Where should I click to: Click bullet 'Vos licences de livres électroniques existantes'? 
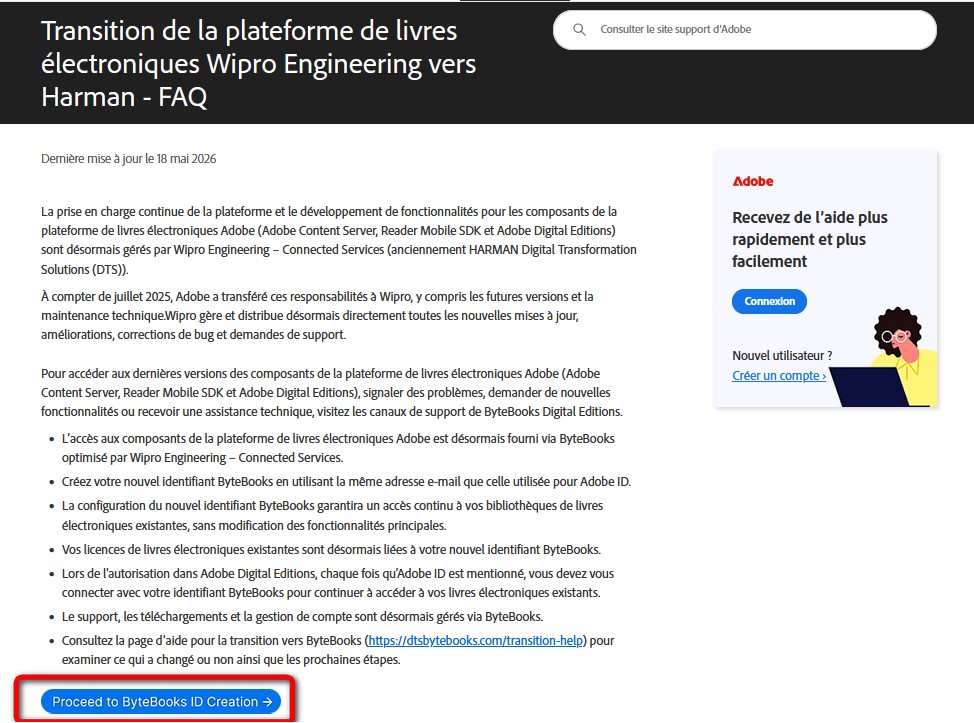click(331, 549)
